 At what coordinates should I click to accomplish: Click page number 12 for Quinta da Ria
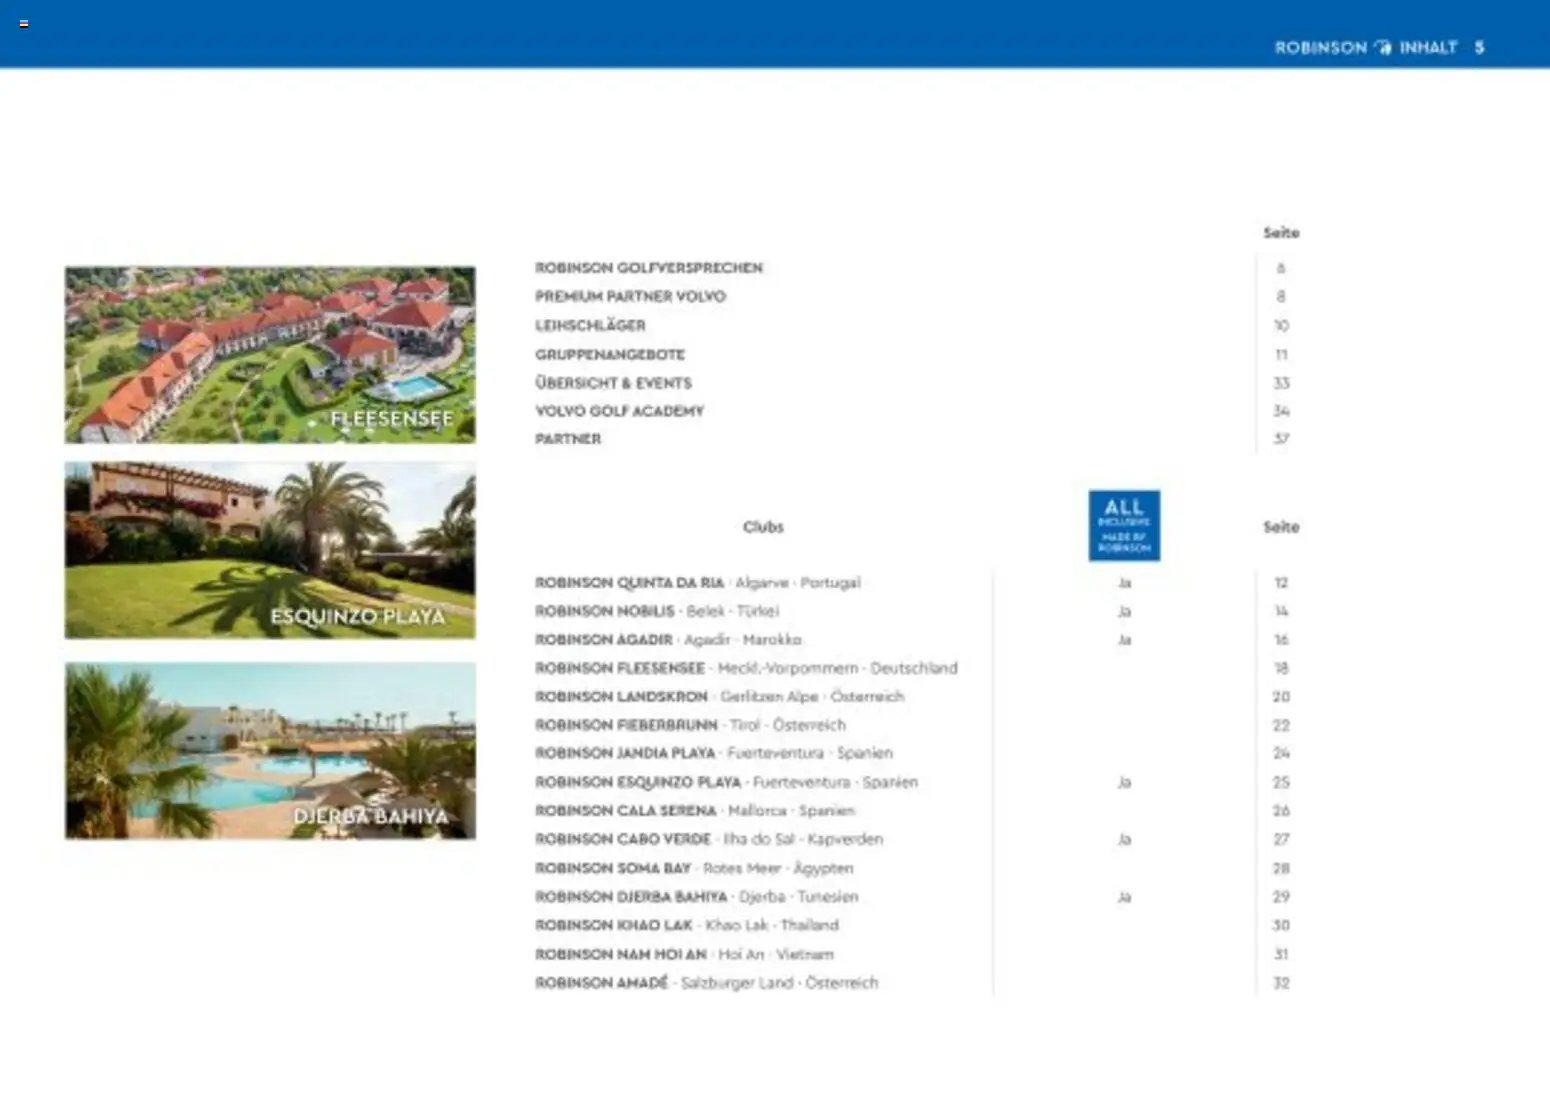(1281, 583)
